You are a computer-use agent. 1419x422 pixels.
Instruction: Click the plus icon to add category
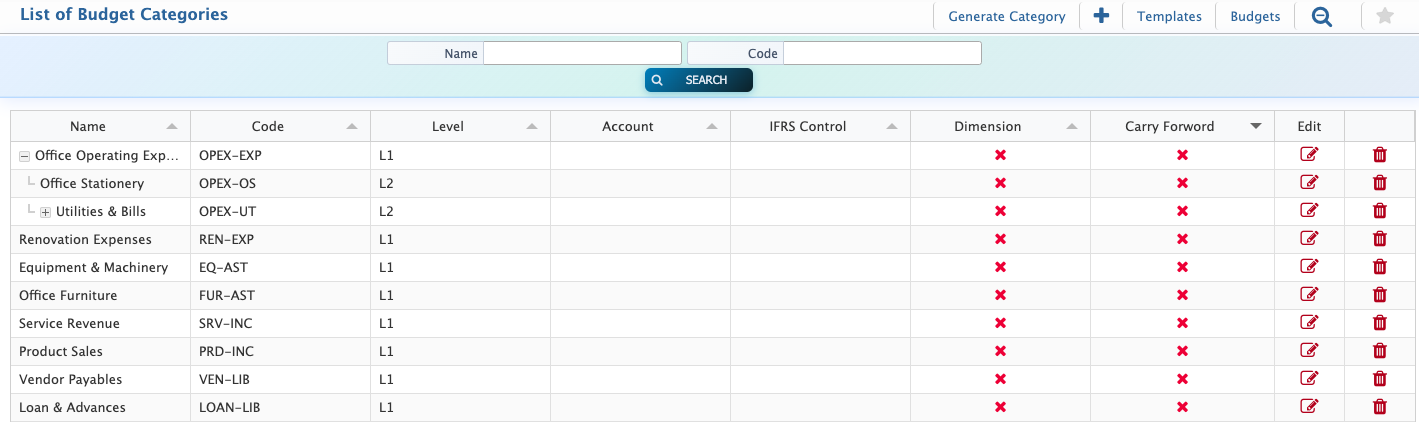(1101, 16)
